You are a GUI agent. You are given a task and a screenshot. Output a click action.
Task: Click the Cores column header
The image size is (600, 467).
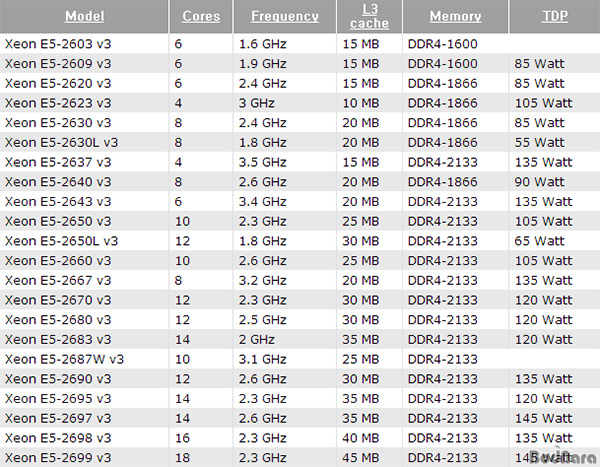click(201, 16)
